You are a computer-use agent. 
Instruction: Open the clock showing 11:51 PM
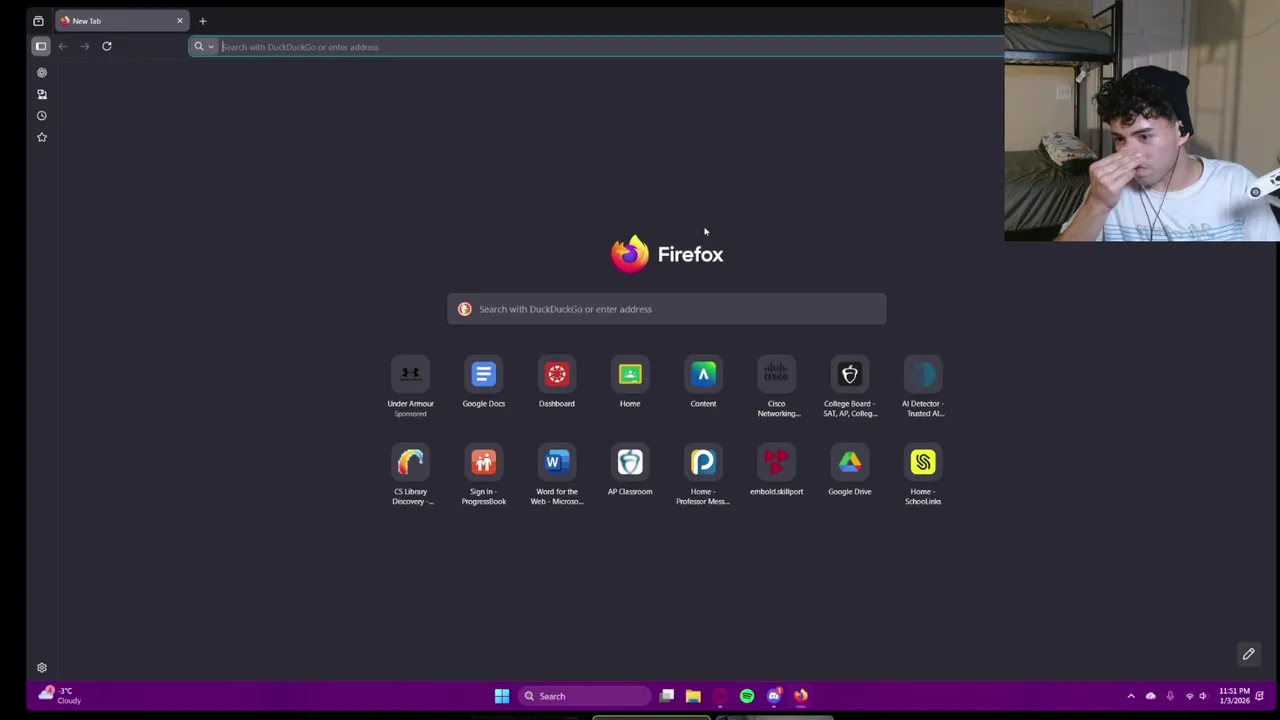coord(1233,696)
